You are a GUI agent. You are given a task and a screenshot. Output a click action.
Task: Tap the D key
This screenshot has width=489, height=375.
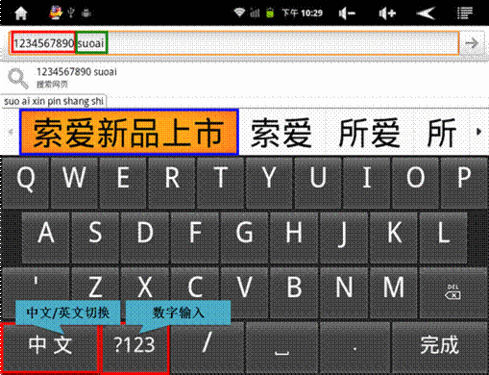145,238
